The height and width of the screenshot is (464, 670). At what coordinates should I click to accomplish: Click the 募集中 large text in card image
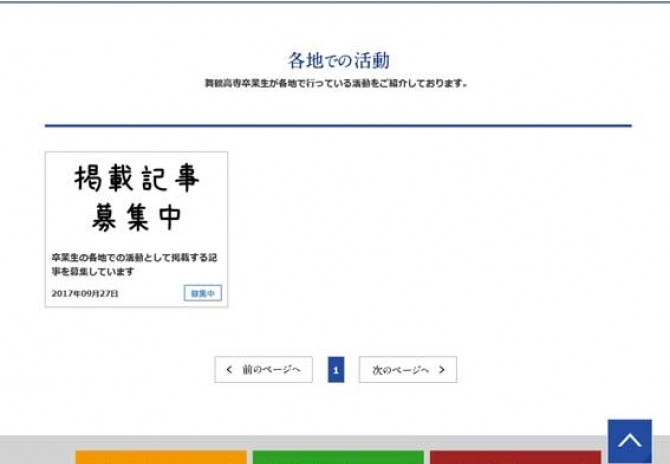[x=137, y=216]
